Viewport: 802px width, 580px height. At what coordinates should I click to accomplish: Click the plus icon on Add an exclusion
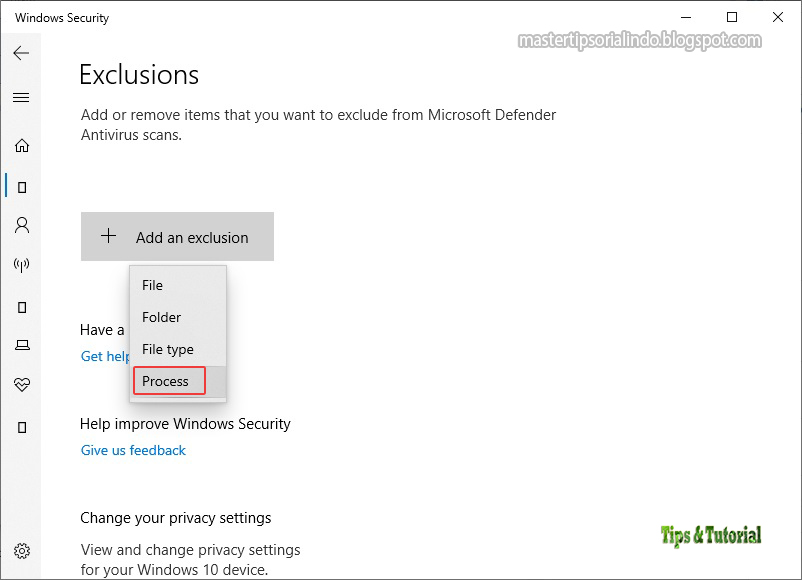108,236
